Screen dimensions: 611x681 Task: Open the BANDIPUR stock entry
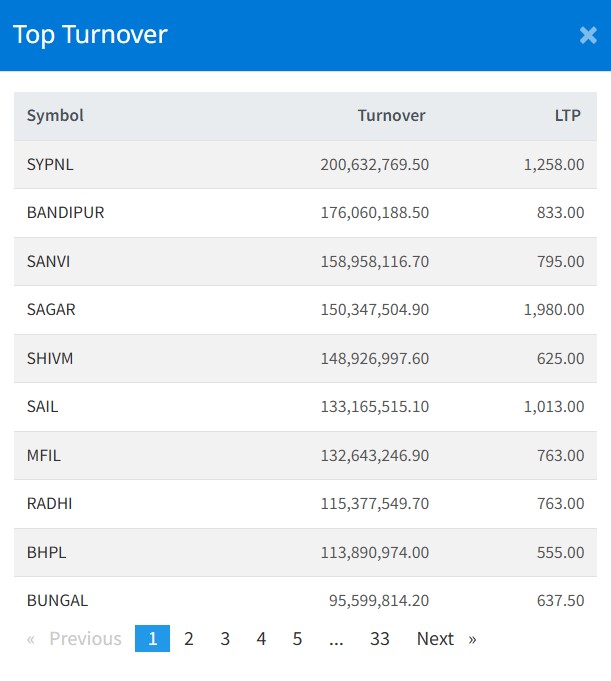click(65, 213)
